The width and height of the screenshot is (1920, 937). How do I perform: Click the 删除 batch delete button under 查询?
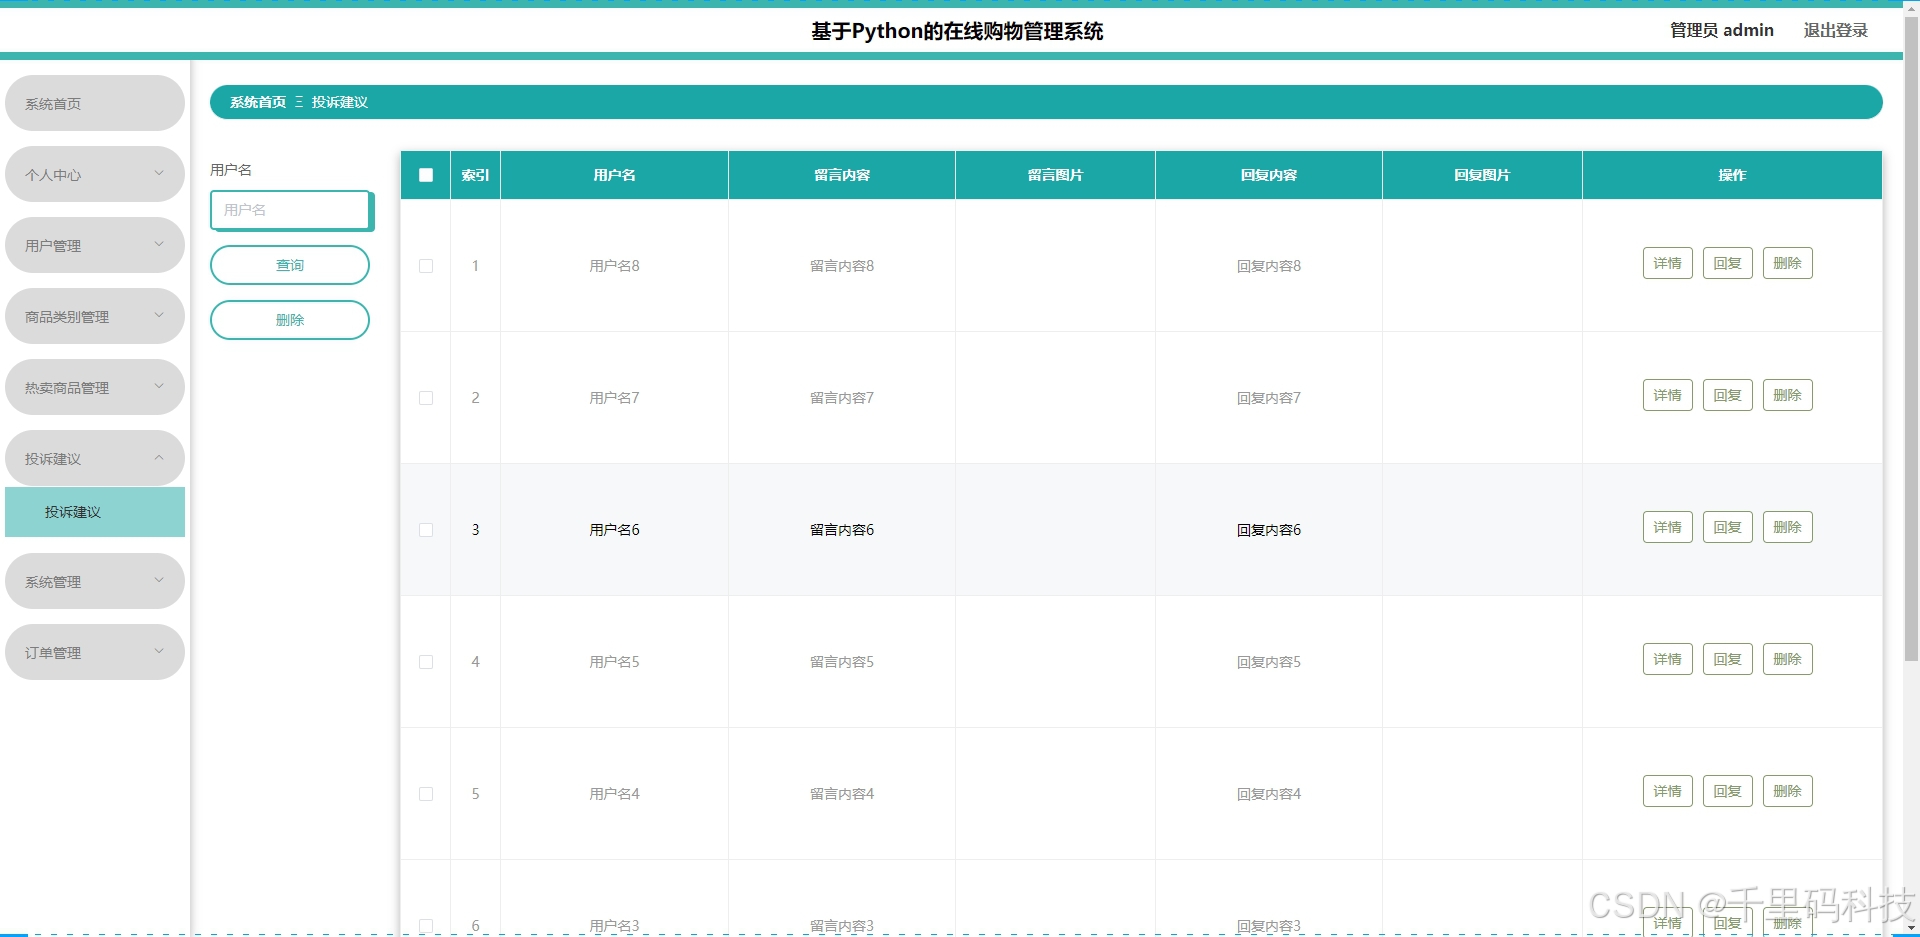(290, 320)
